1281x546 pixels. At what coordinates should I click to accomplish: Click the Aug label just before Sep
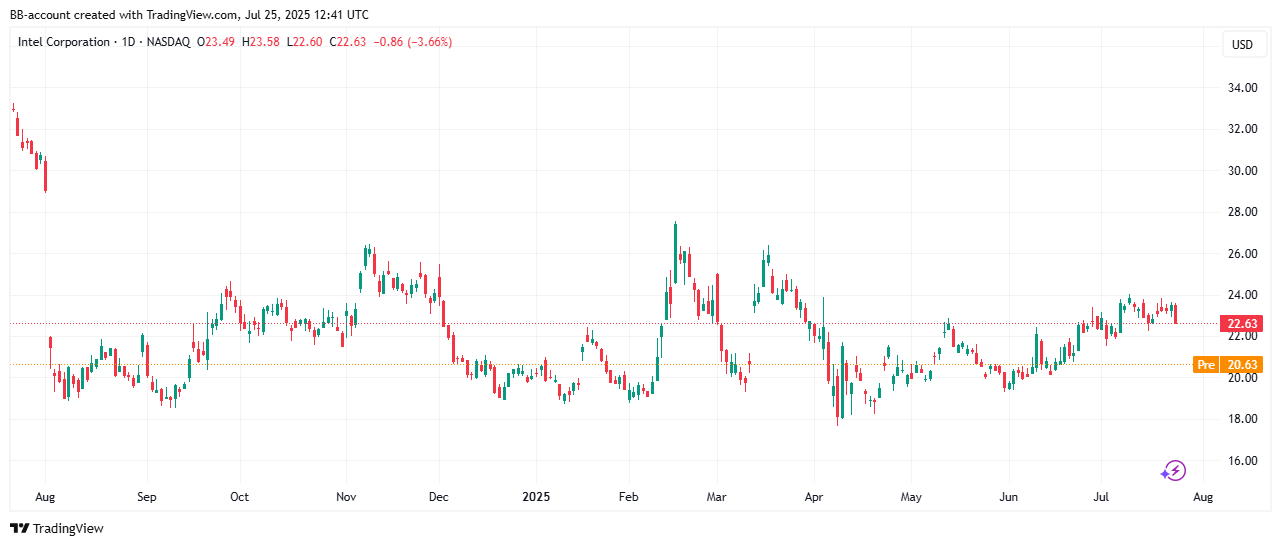coord(46,496)
